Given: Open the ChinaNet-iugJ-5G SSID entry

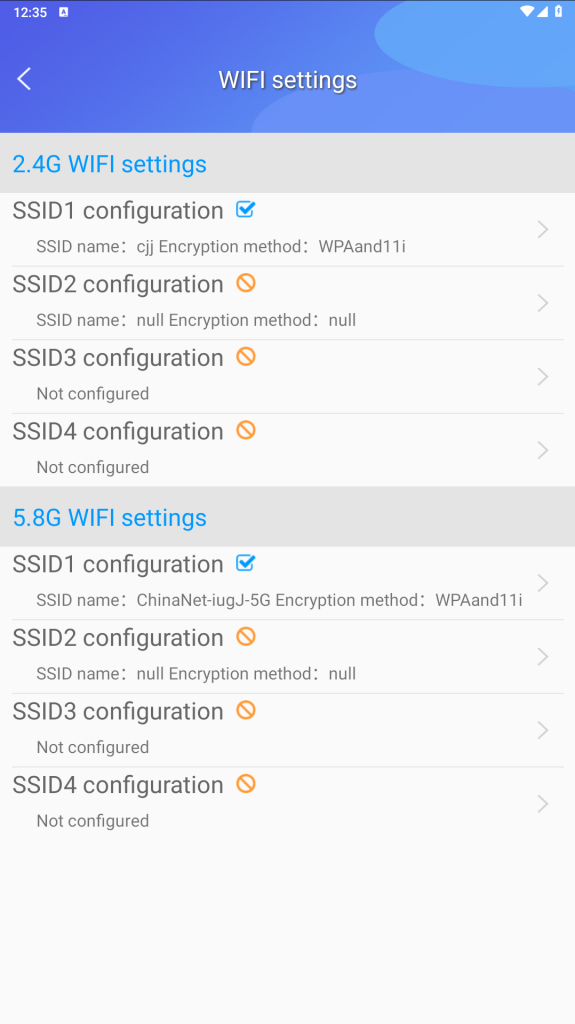Looking at the screenshot, I should point(288,583).
